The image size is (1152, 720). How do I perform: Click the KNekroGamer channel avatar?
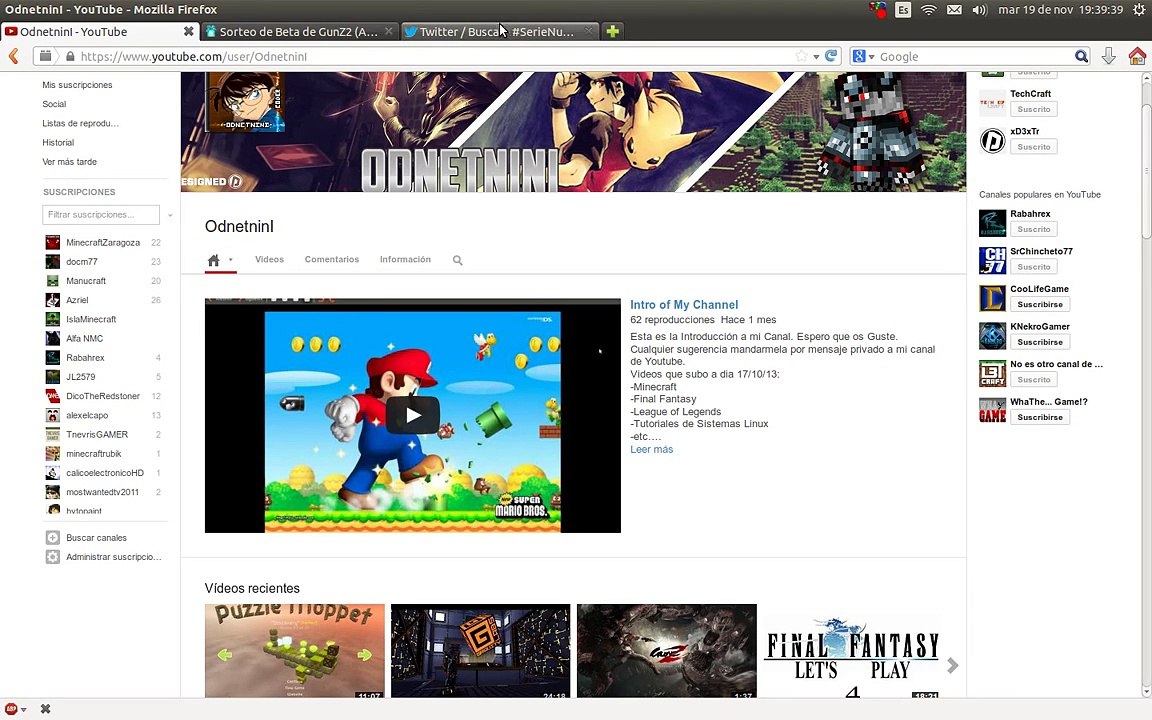click(x=993, y=335)
